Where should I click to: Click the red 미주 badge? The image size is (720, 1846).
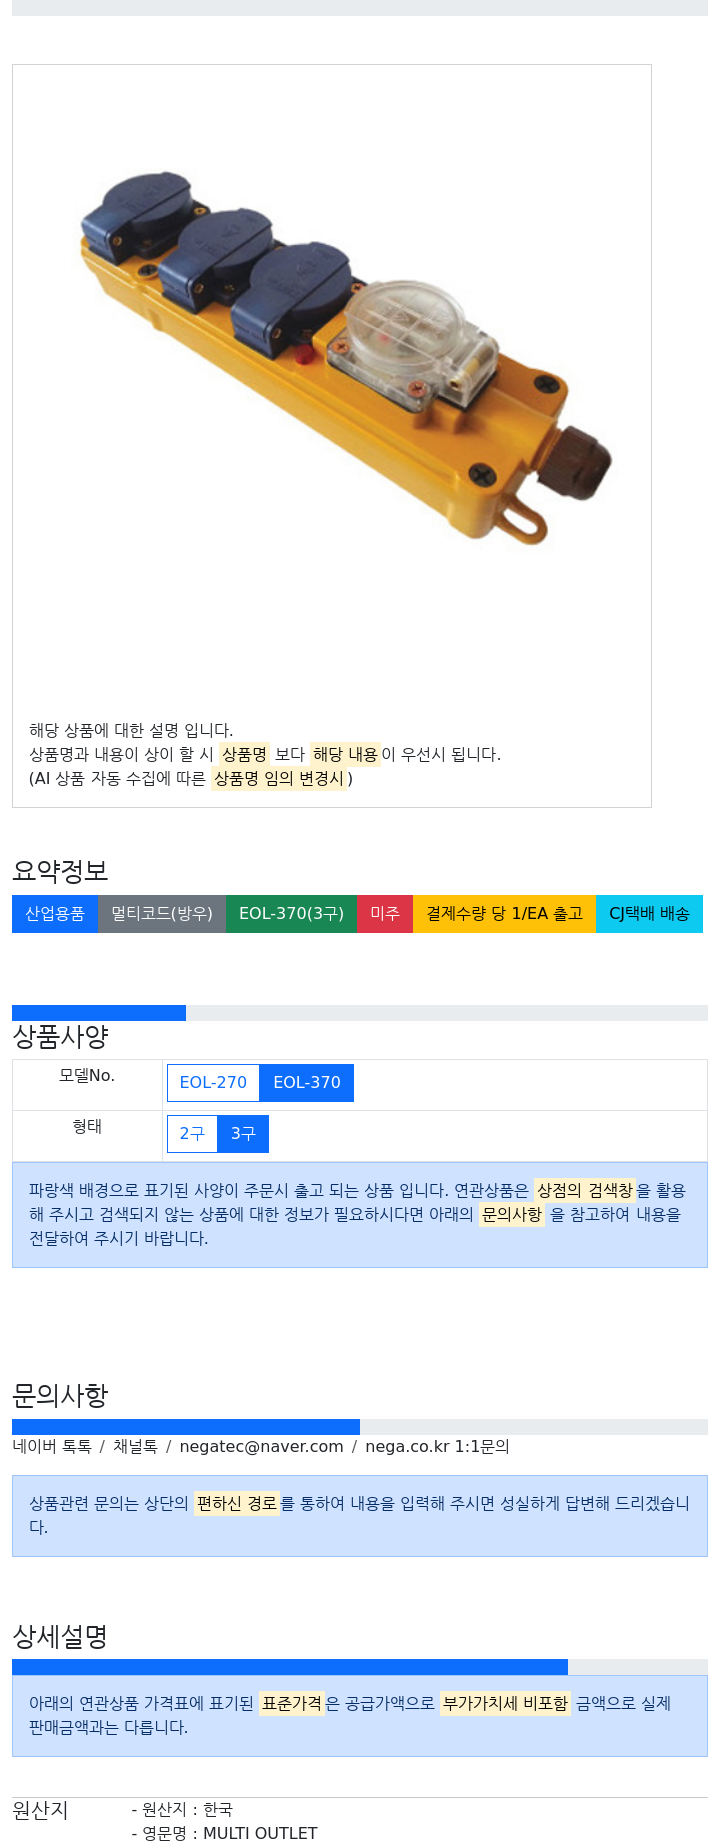click(x=385, y=914)
